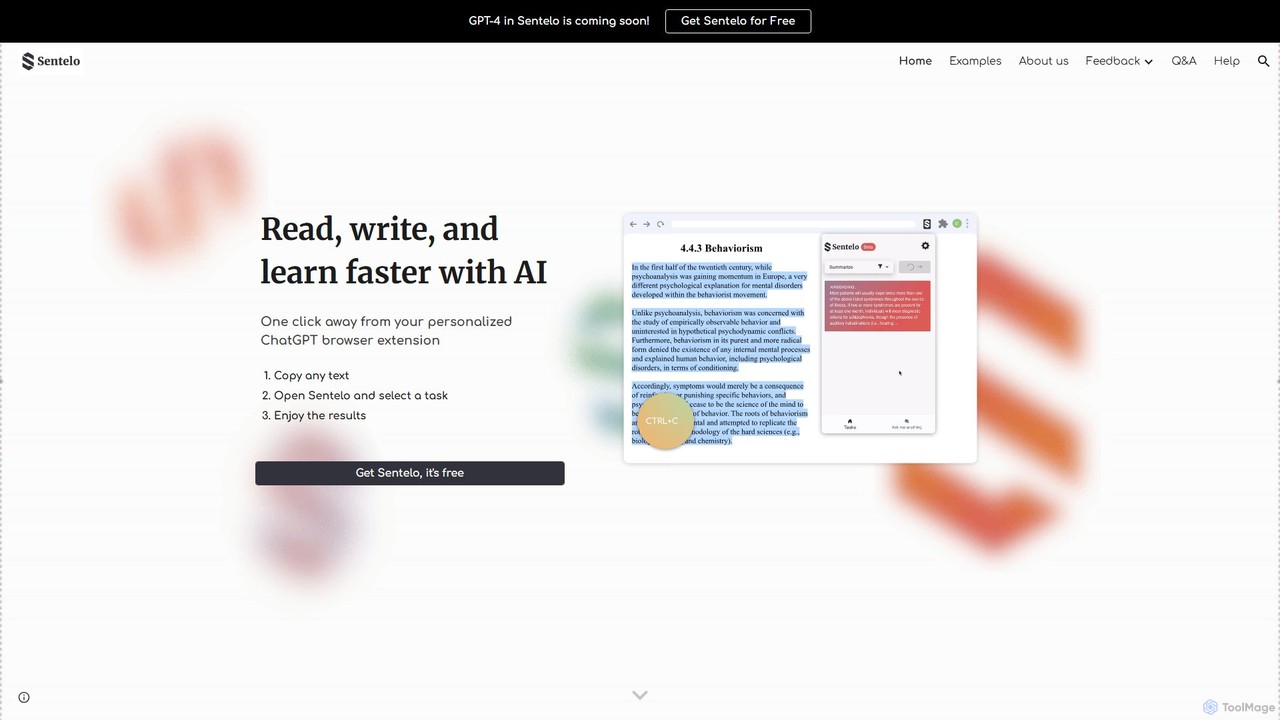
Task: Click the info circle icon at bottom left
Action: point(24,697)
